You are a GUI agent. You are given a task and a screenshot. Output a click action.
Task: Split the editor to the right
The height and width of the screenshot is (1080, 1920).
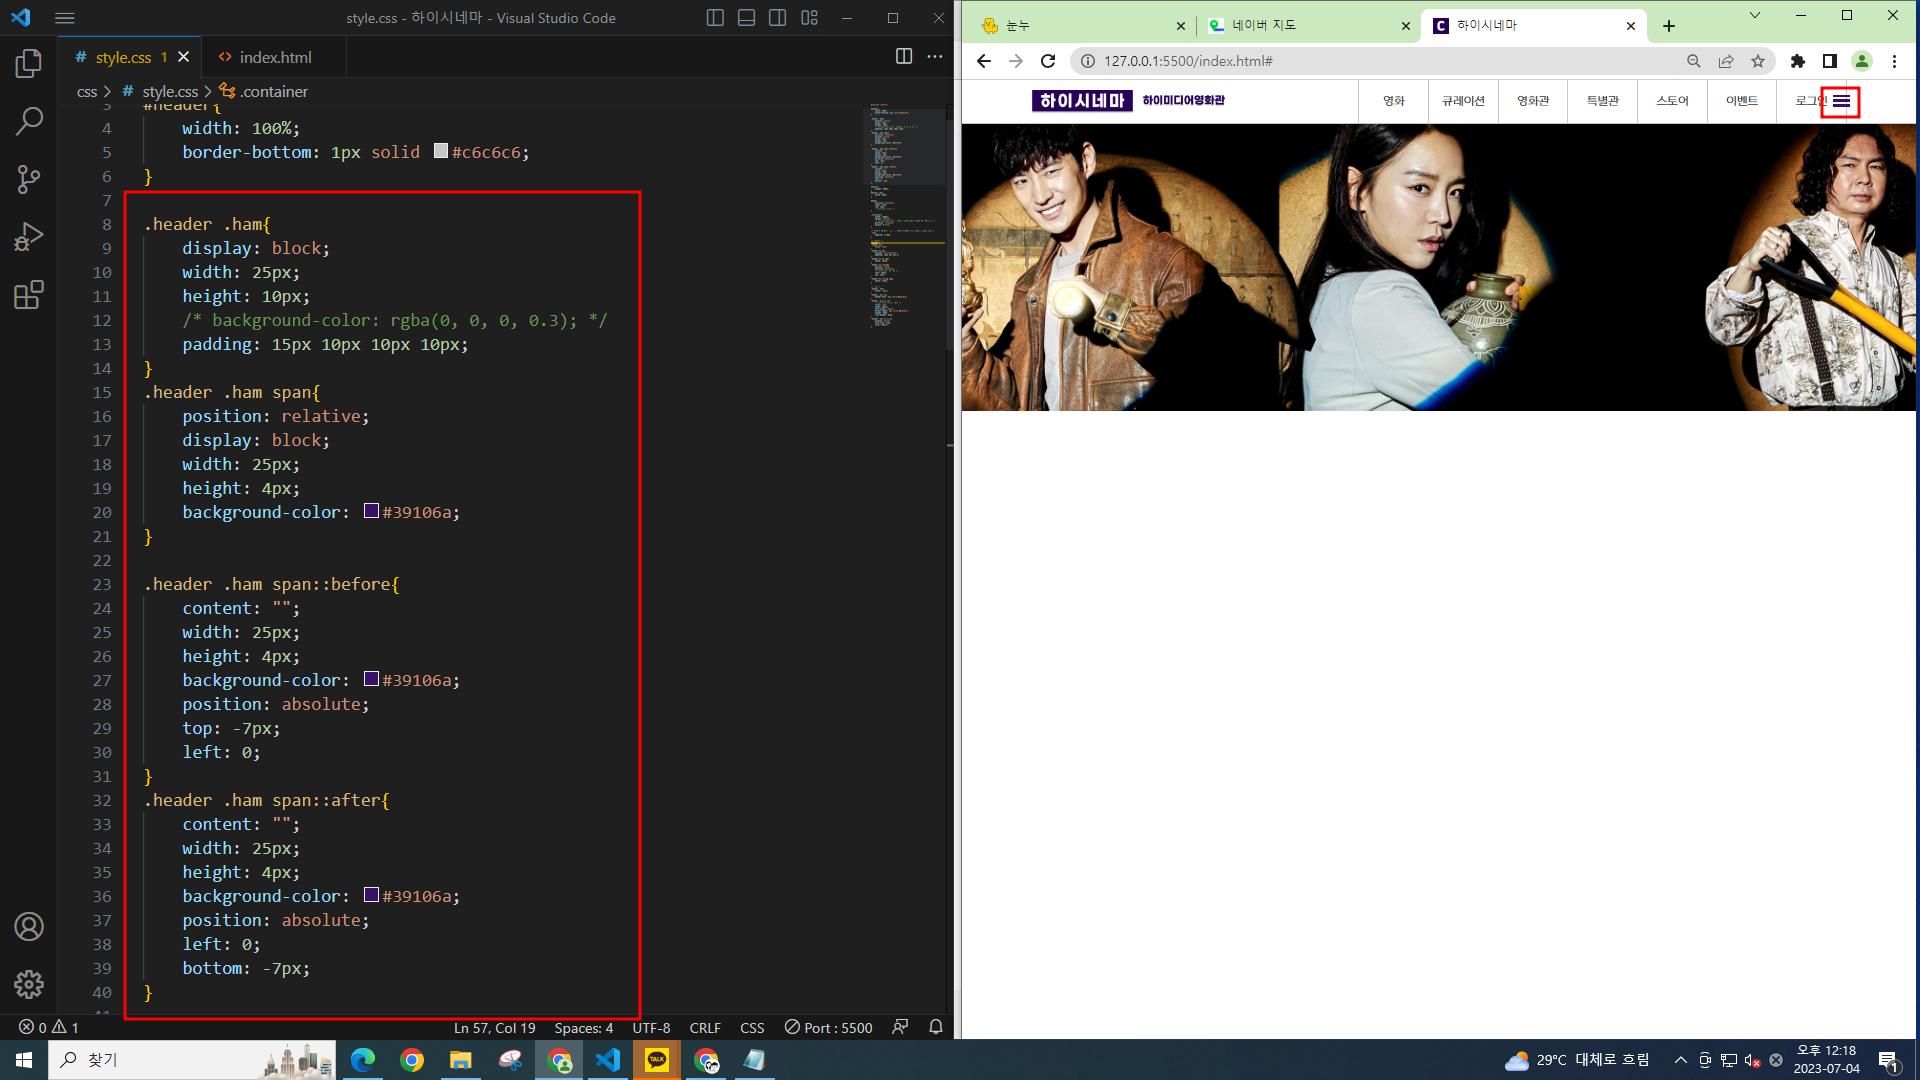(903, 57)
